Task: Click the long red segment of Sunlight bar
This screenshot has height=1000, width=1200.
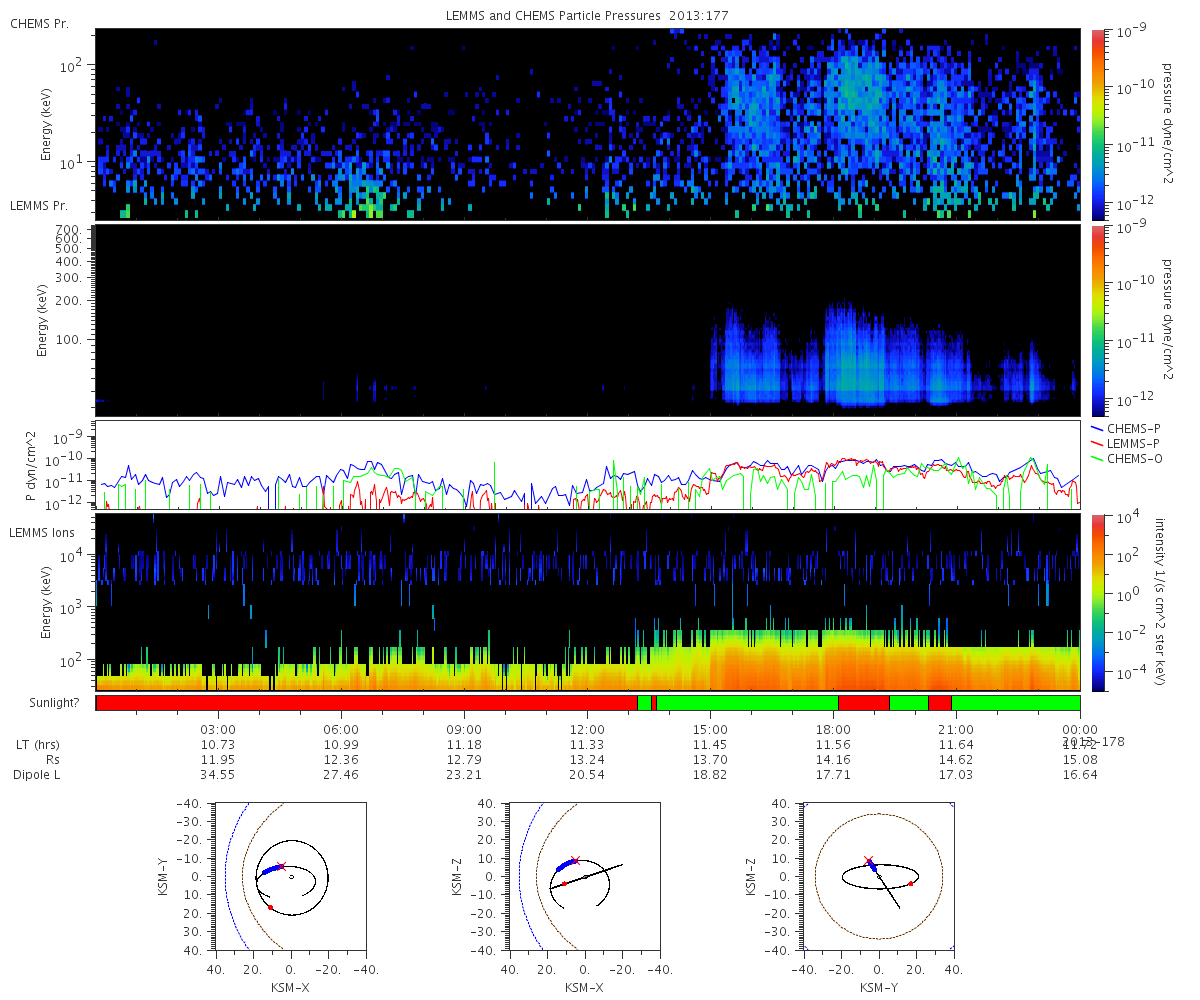Action: [366, 703]
